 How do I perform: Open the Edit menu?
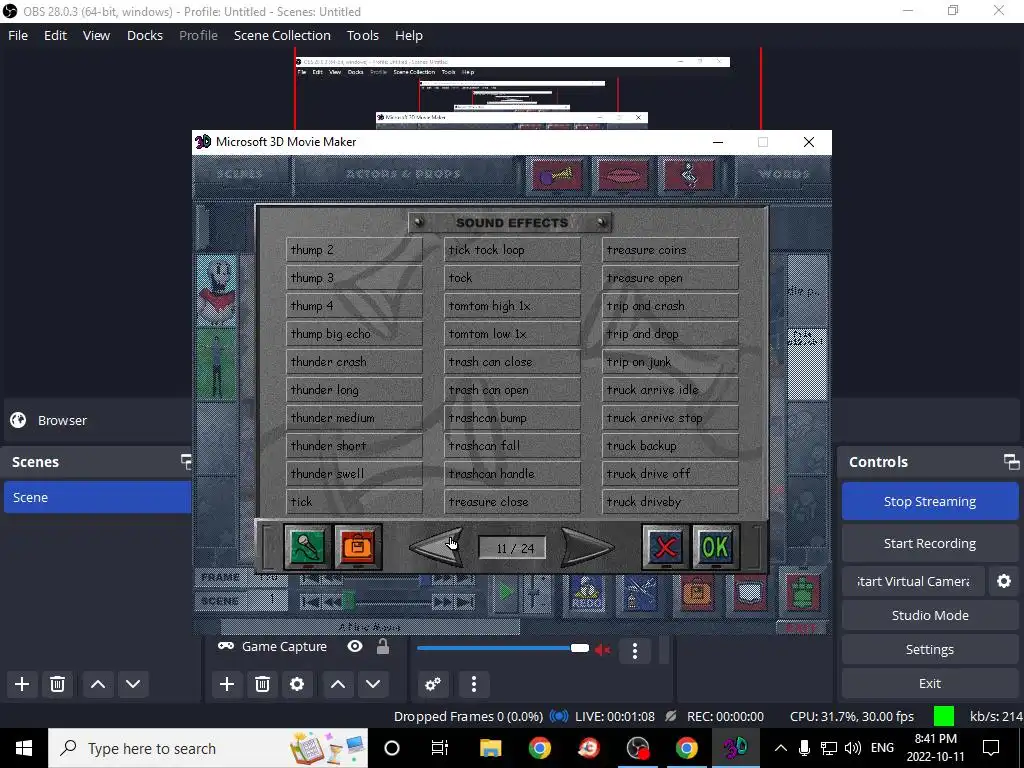point(56,35)
